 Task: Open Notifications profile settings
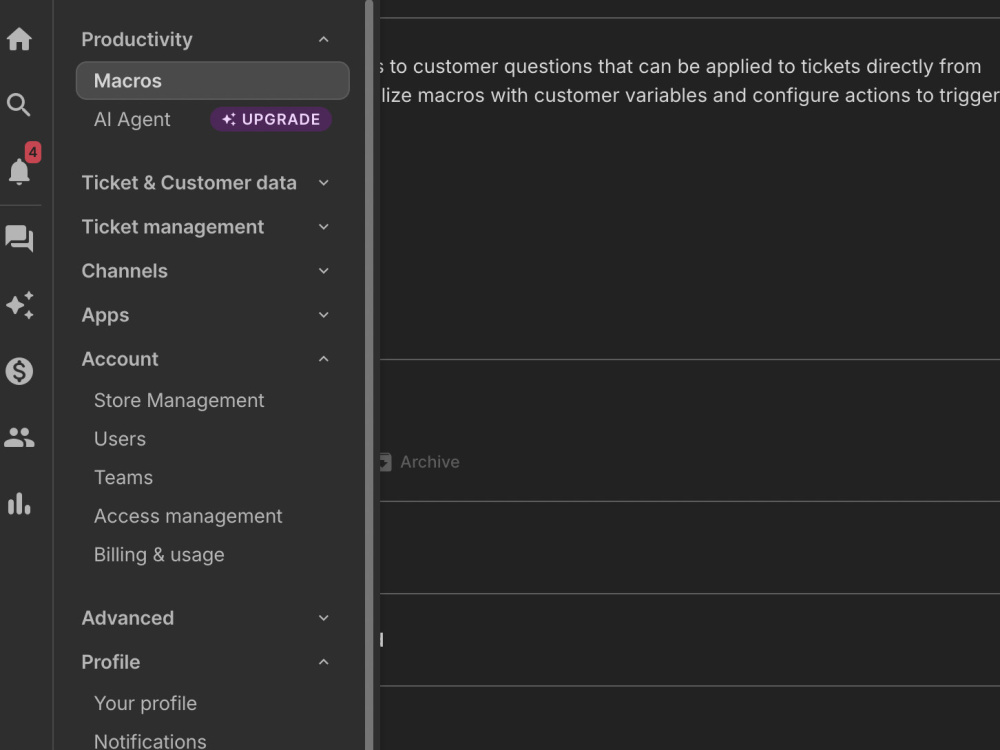point(150,741)
